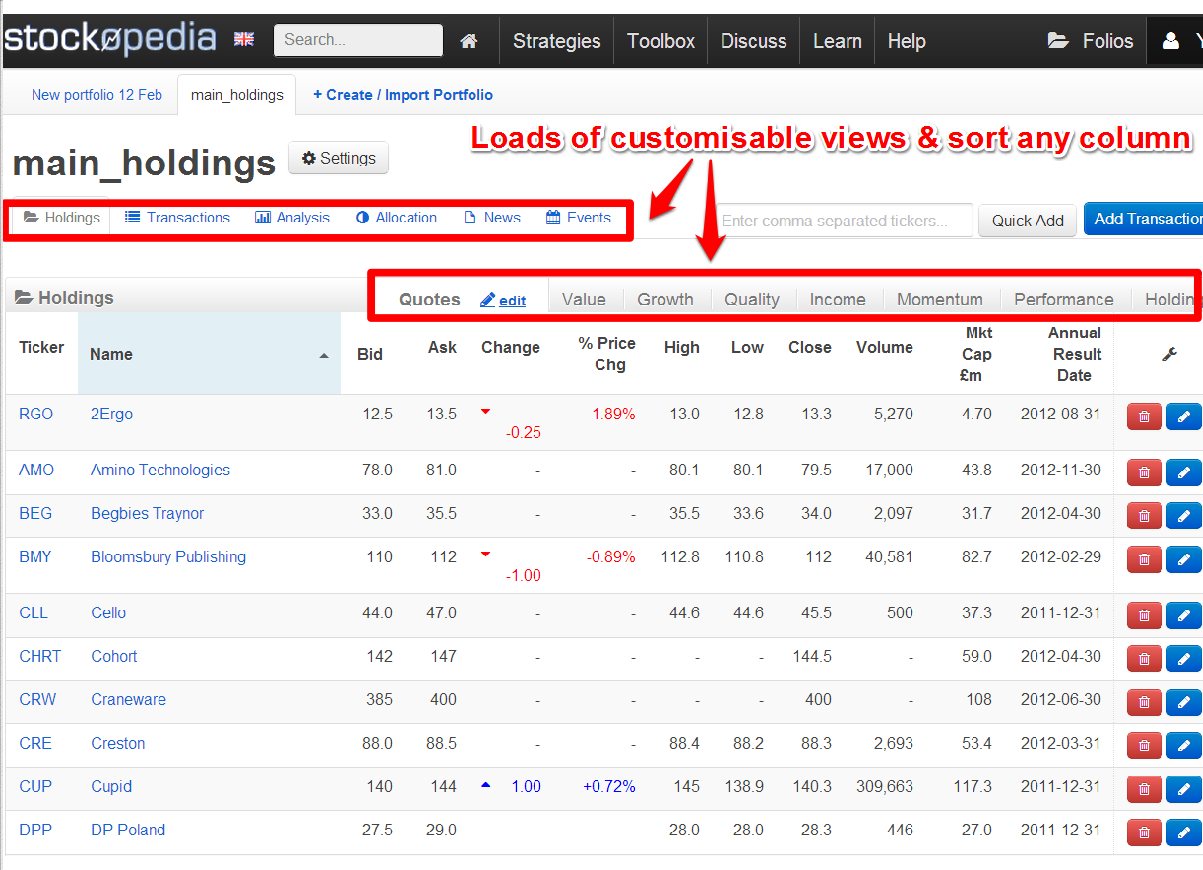
Task: Delete the Begbies Traynor holding
Action: pyautogui.click(x=1144, y=515)
